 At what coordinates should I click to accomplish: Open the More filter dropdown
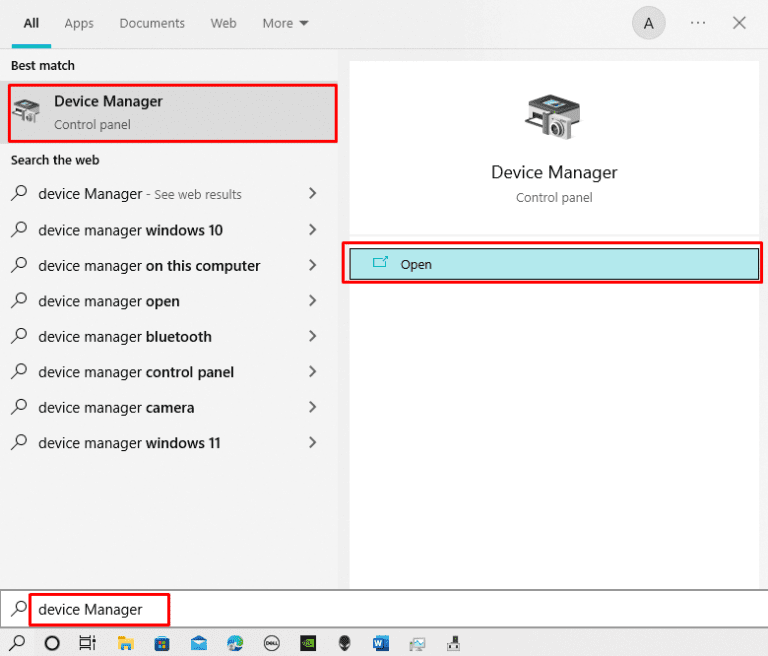point(285,23)
